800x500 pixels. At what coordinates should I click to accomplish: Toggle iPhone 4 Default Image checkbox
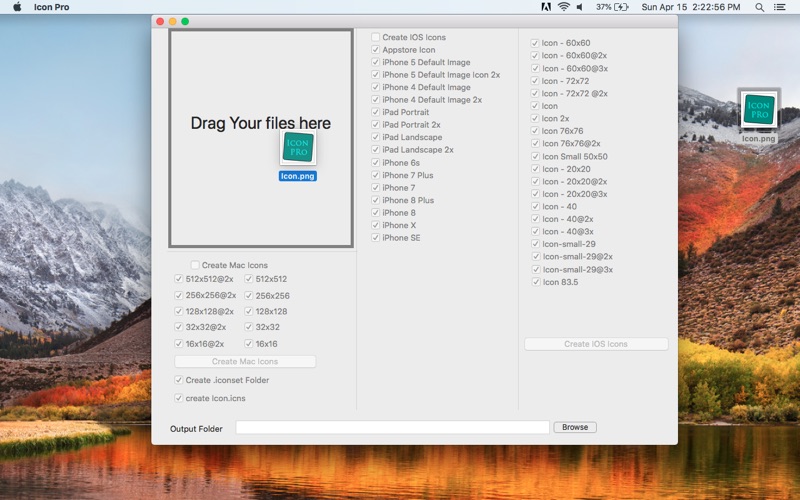pos(376,87)
